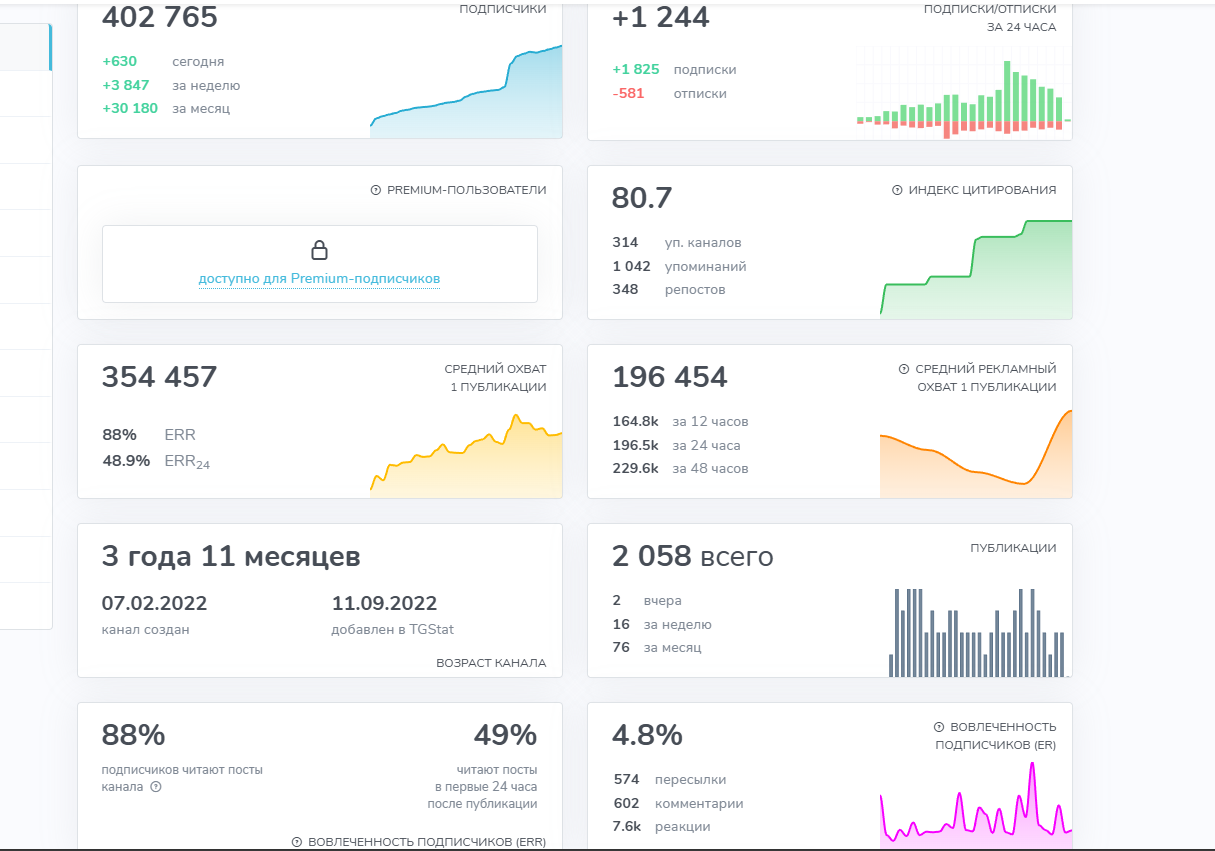Click the channel creation date 07.02.2022

tap(155, 604)
